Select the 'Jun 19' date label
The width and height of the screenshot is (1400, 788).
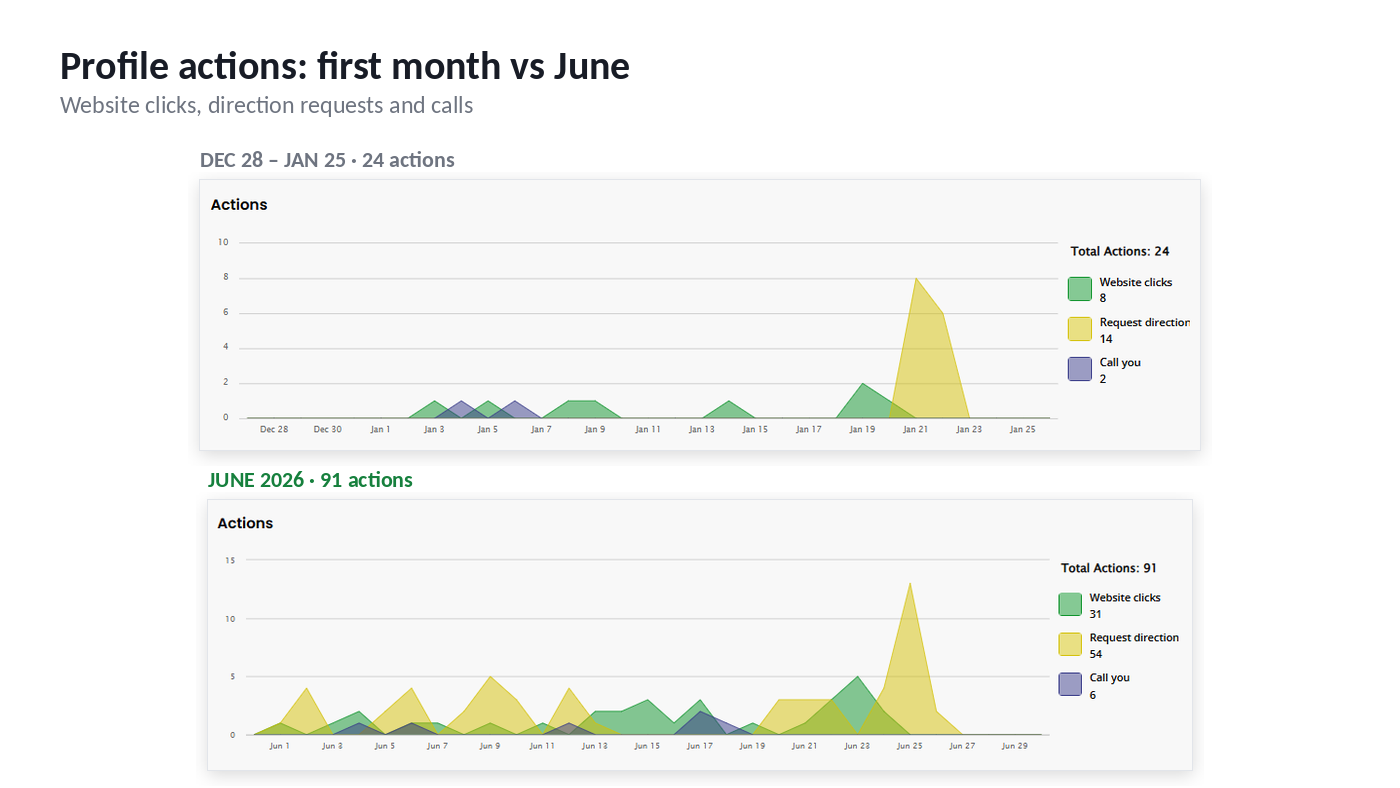tap(752, 746)
